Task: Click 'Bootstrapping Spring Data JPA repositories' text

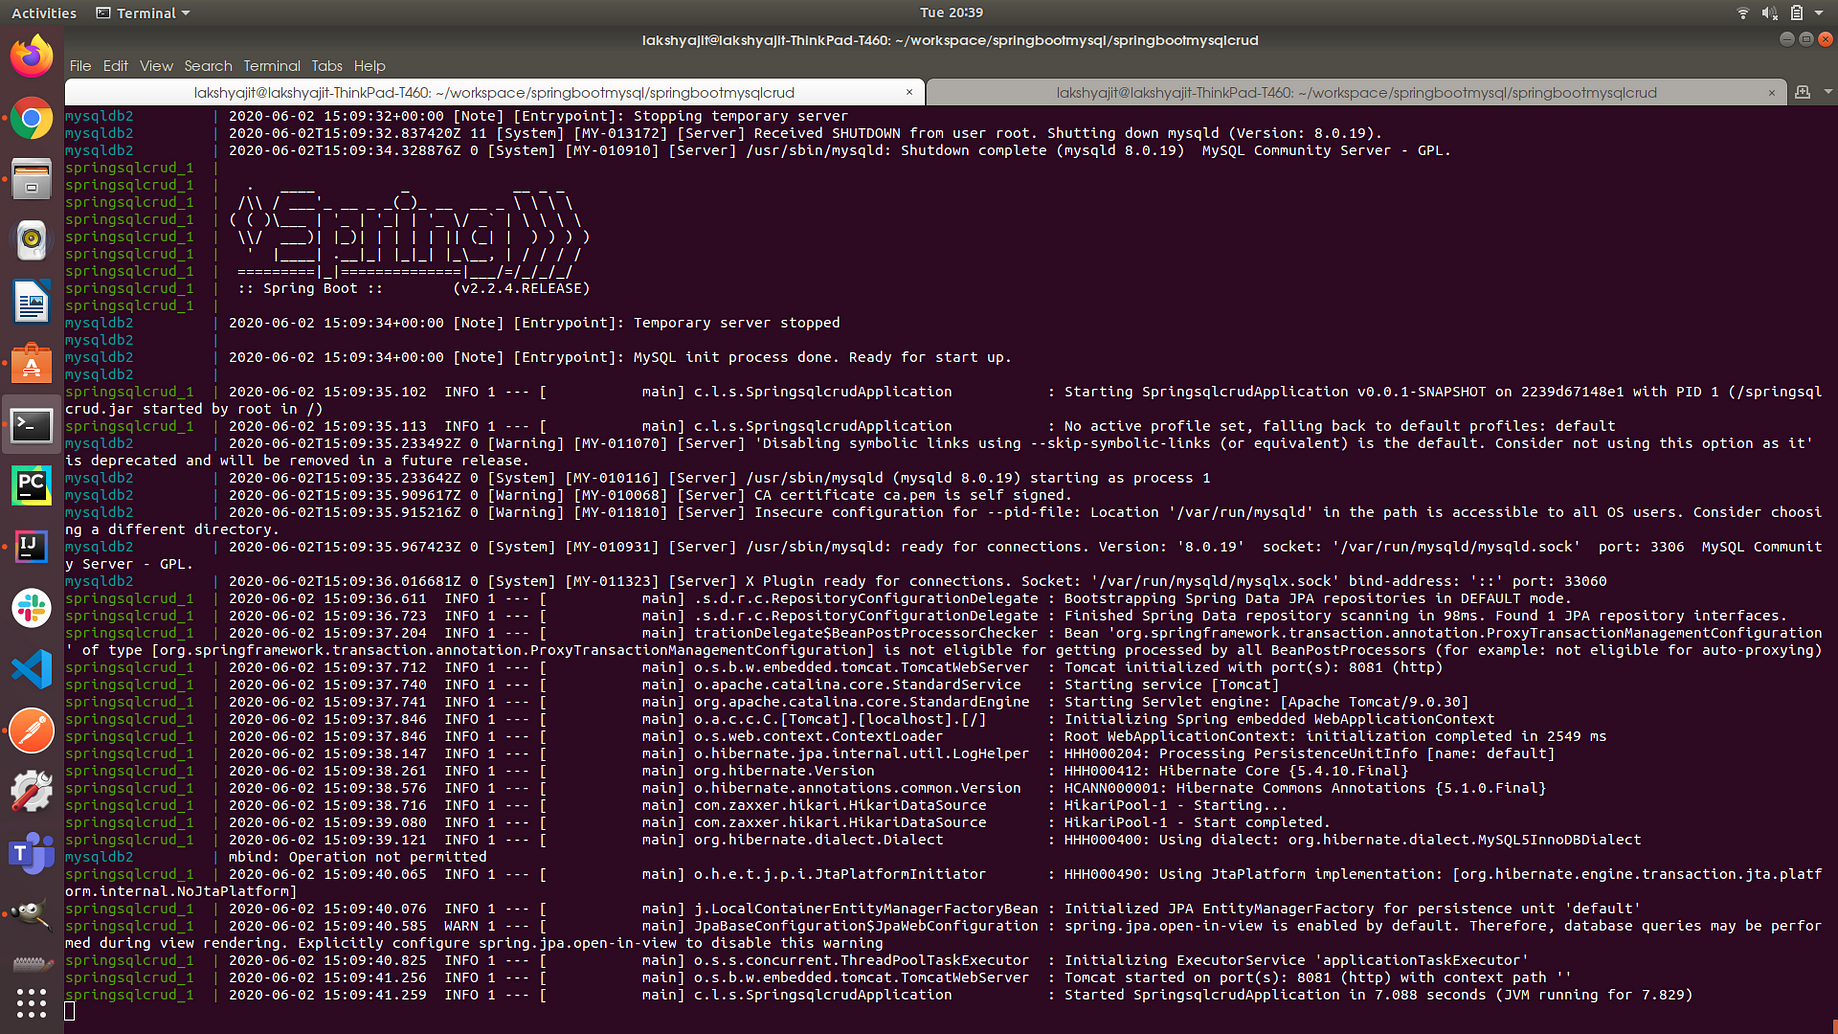Action: pyautogui.click(x=1318, y=599)
